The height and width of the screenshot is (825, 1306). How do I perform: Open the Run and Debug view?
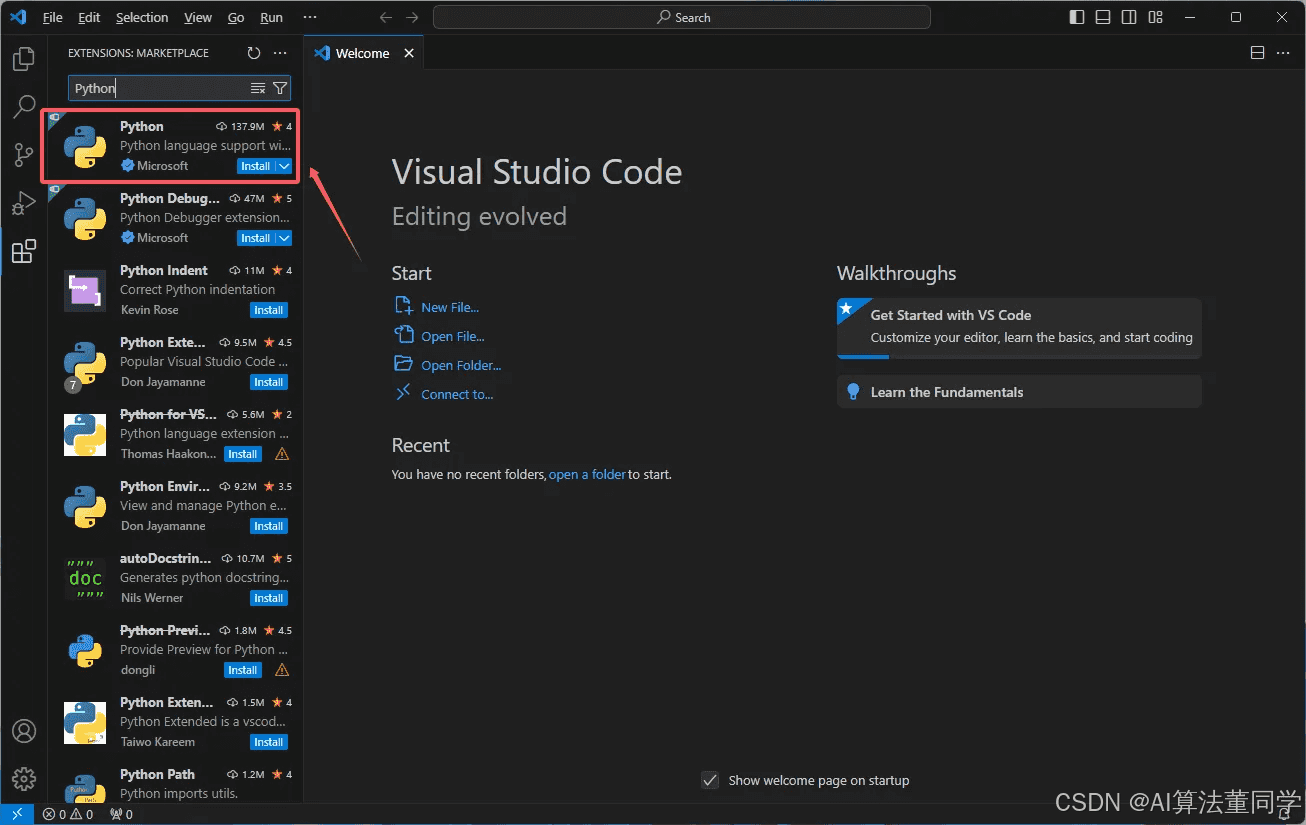tap(24, 204)
